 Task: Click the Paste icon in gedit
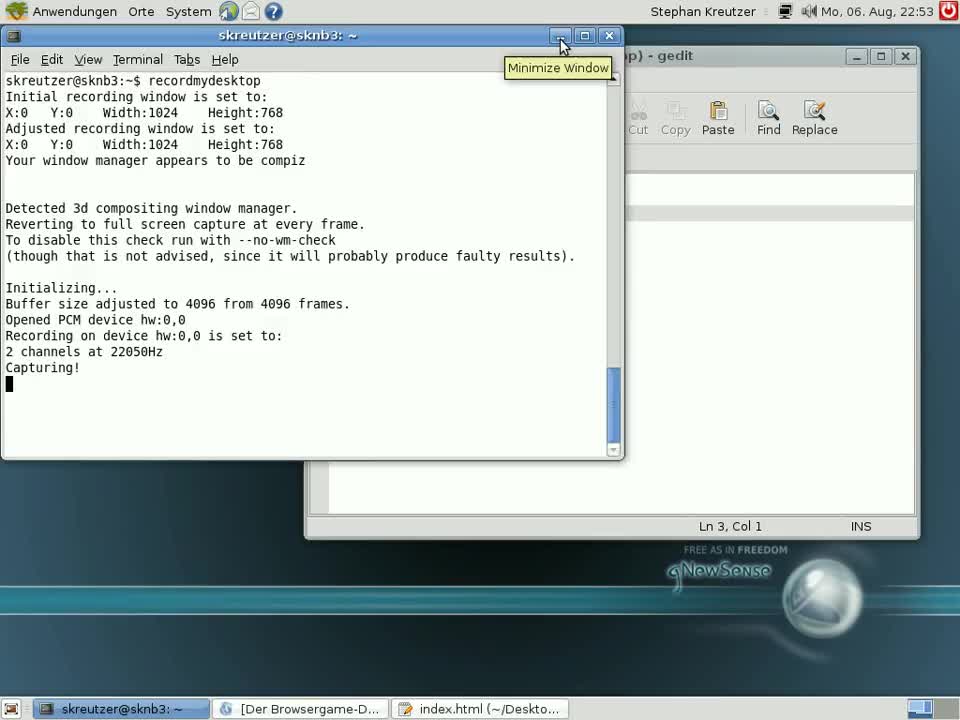coord(718,118)
